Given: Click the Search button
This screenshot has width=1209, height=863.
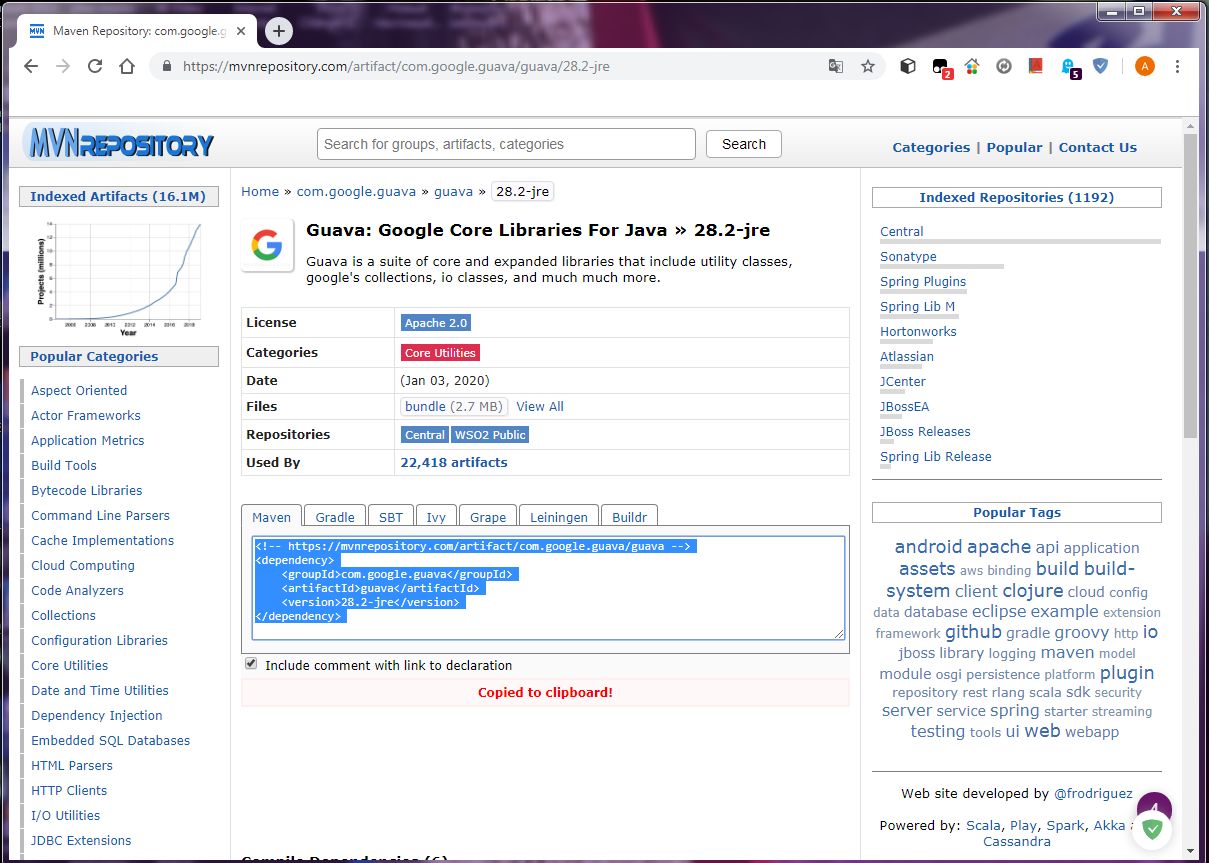Looking at the screenshot, I should [744, 144].
